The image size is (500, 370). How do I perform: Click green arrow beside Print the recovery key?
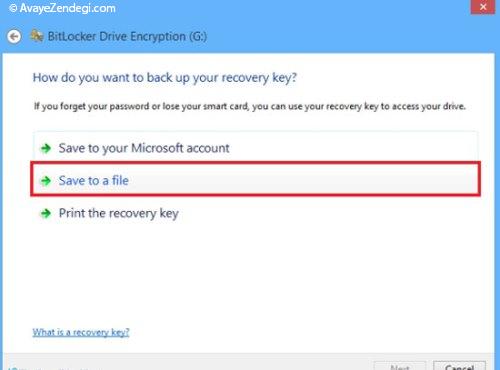[x=46, y=213]
